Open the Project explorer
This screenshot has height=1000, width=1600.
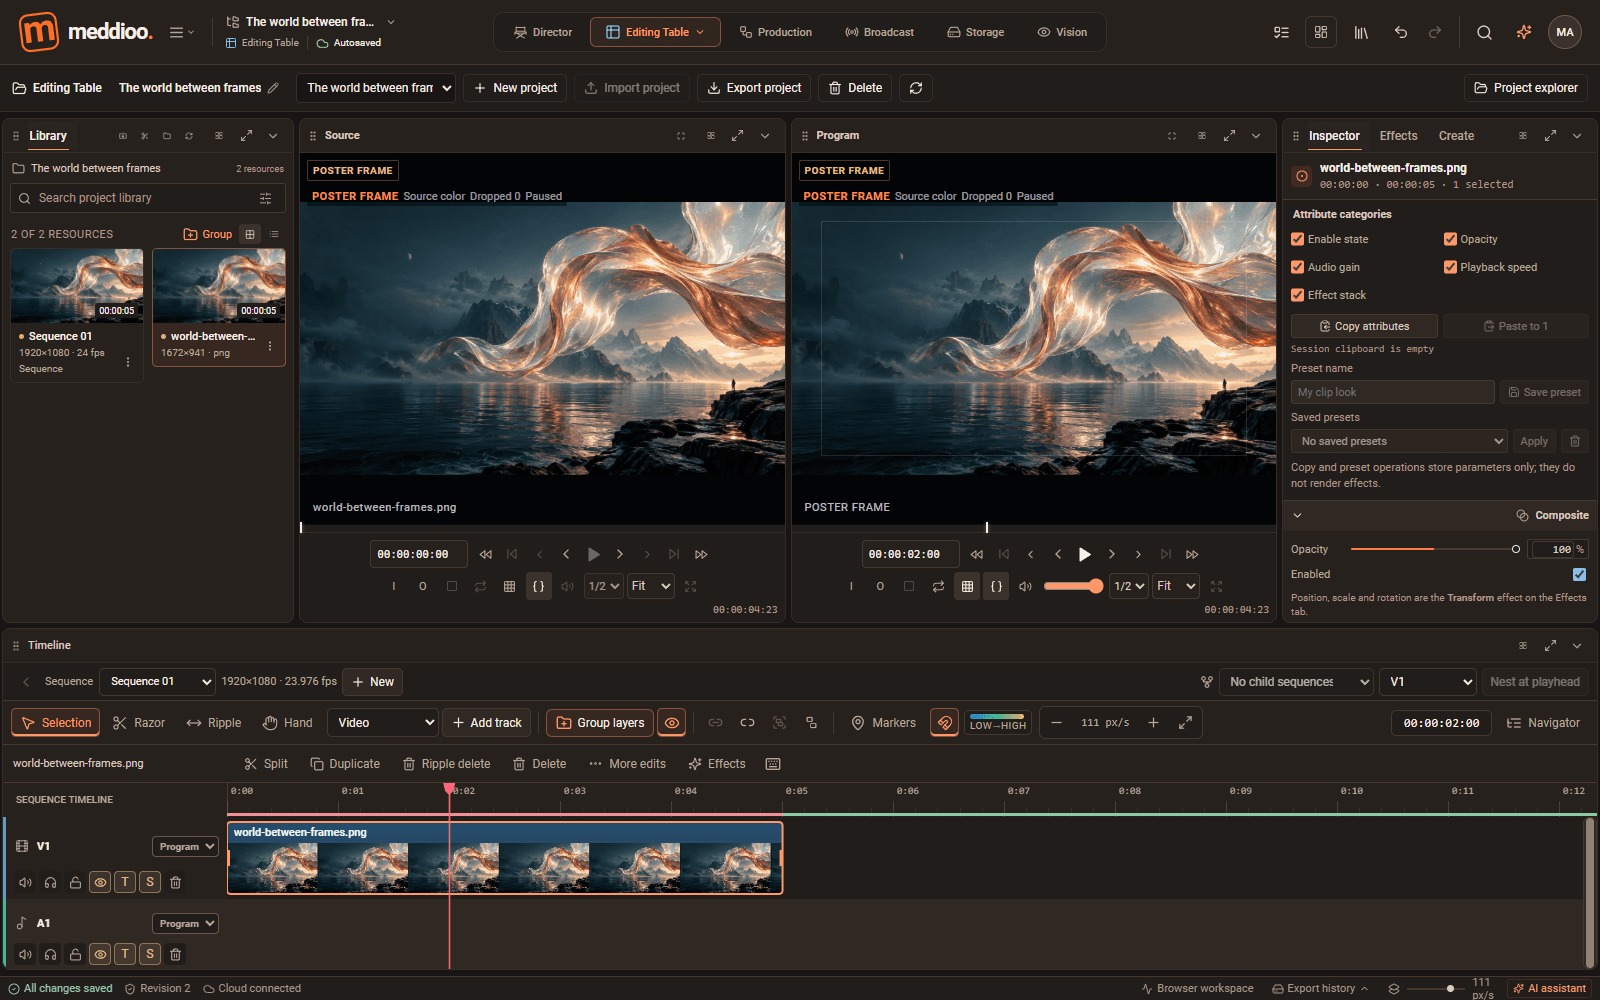pos(1526,88)
